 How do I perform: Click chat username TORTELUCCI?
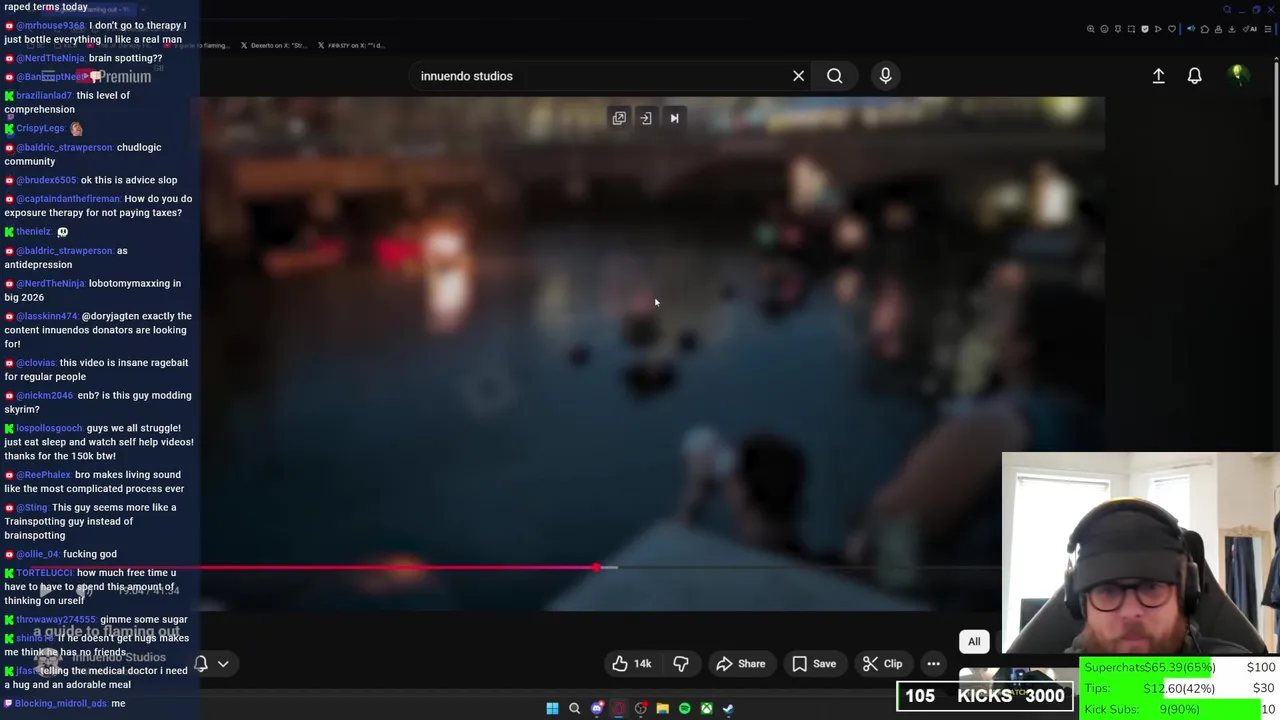coord(44,573)
